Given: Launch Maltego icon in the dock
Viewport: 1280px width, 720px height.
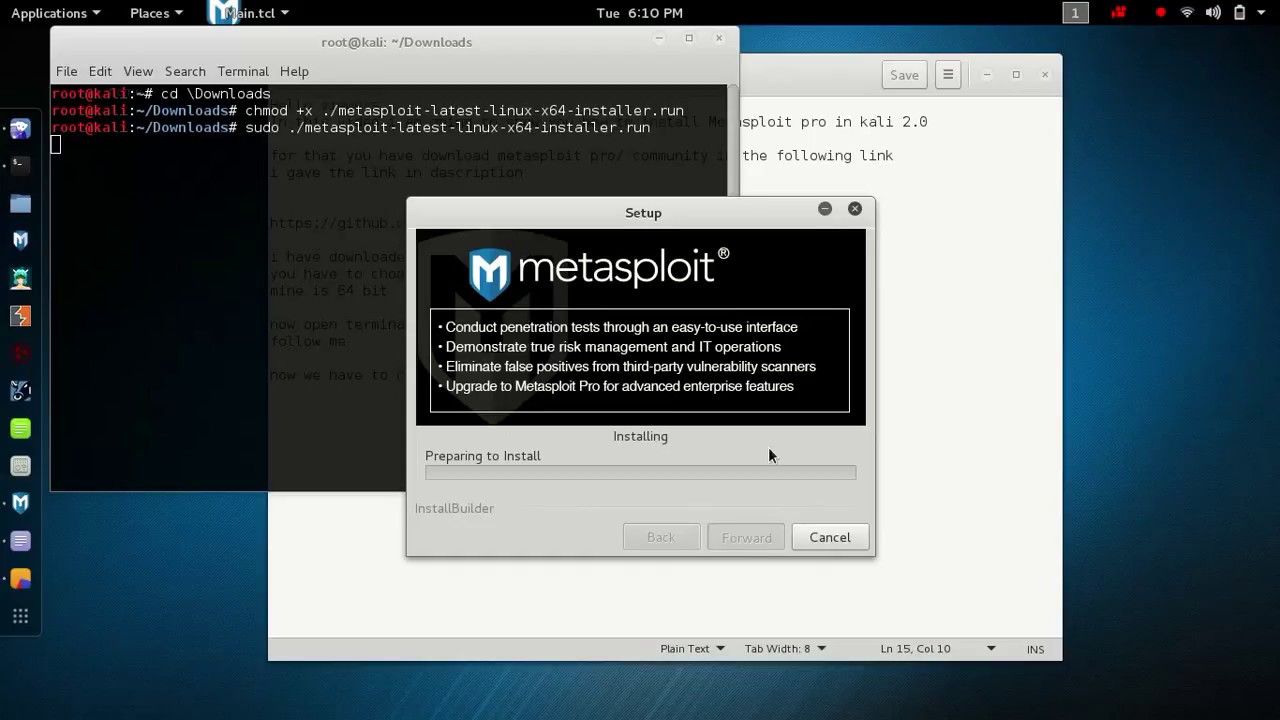Looking at the screenshot, I should 20,391.
